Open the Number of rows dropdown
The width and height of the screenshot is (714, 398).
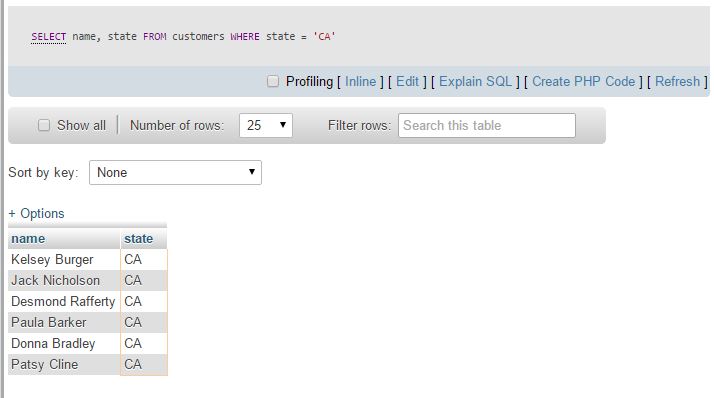[x=266, y=125]
